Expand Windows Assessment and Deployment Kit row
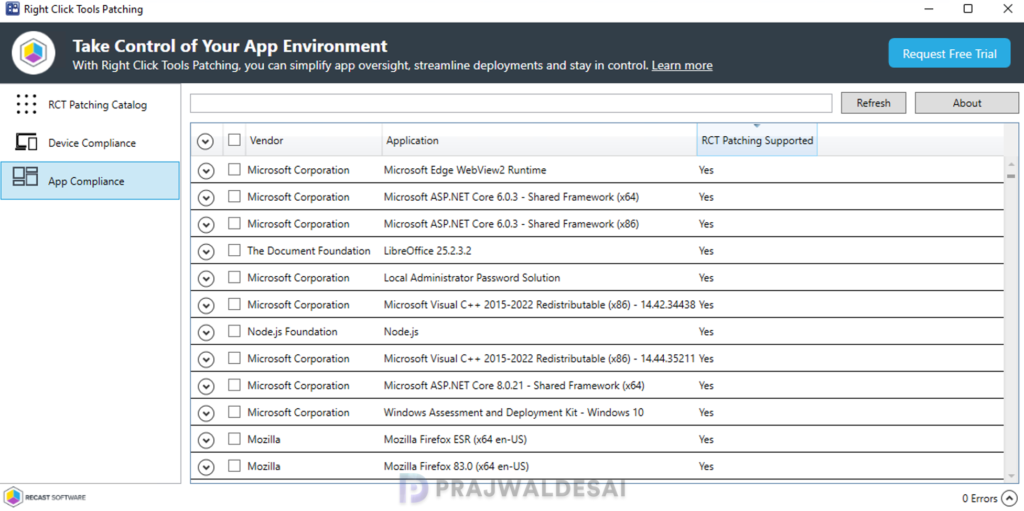Image resolution: width=1024 pixels, height=511 pixels. coord(206,414)
